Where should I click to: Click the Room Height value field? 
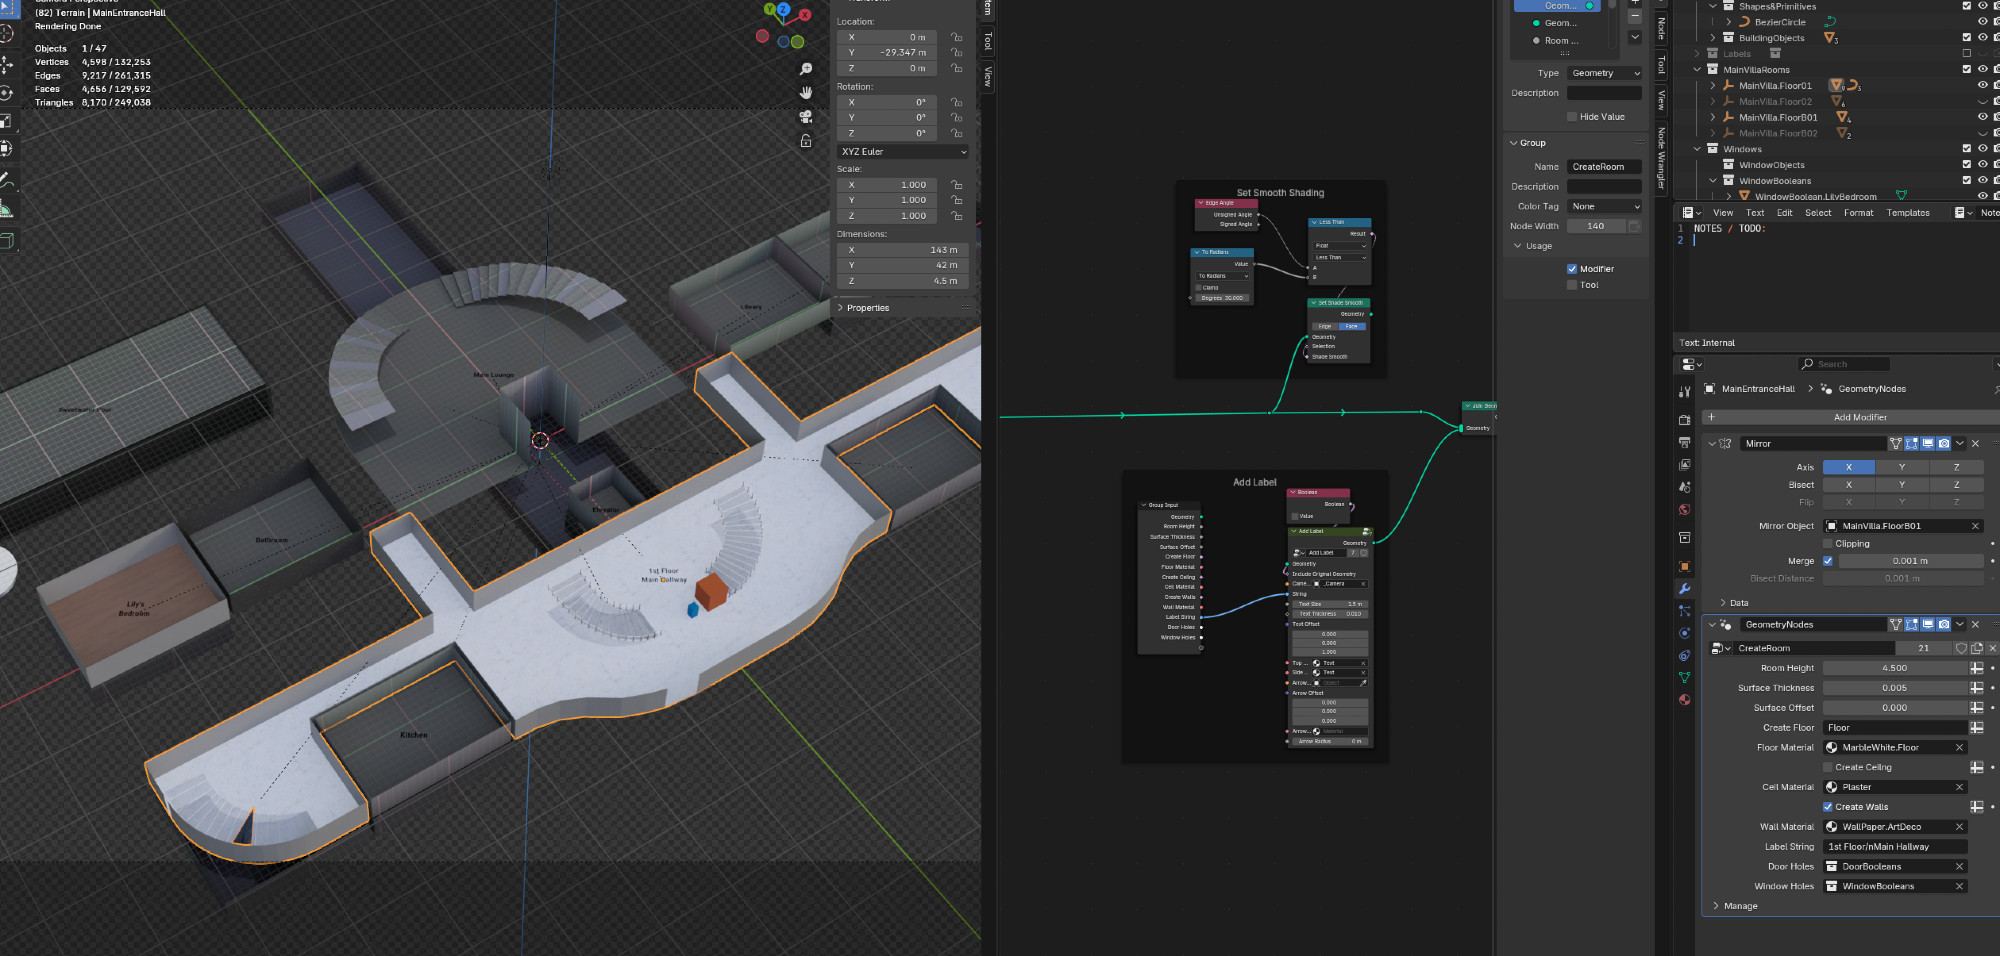(1893, 668)
